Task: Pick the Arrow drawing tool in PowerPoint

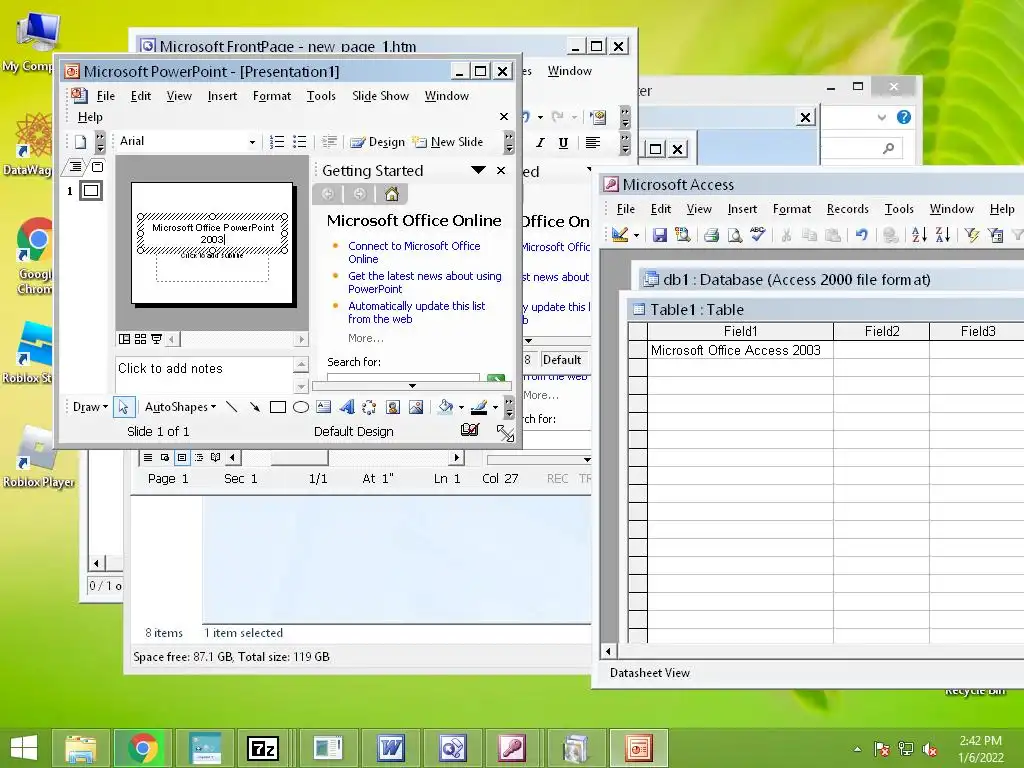Action: (x=255, y=407)
